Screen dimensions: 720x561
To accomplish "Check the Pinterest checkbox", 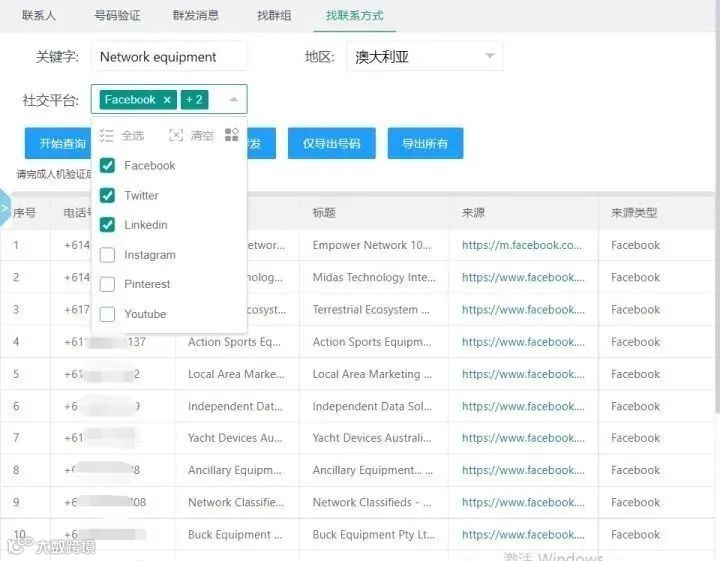I will pos(107,284).
